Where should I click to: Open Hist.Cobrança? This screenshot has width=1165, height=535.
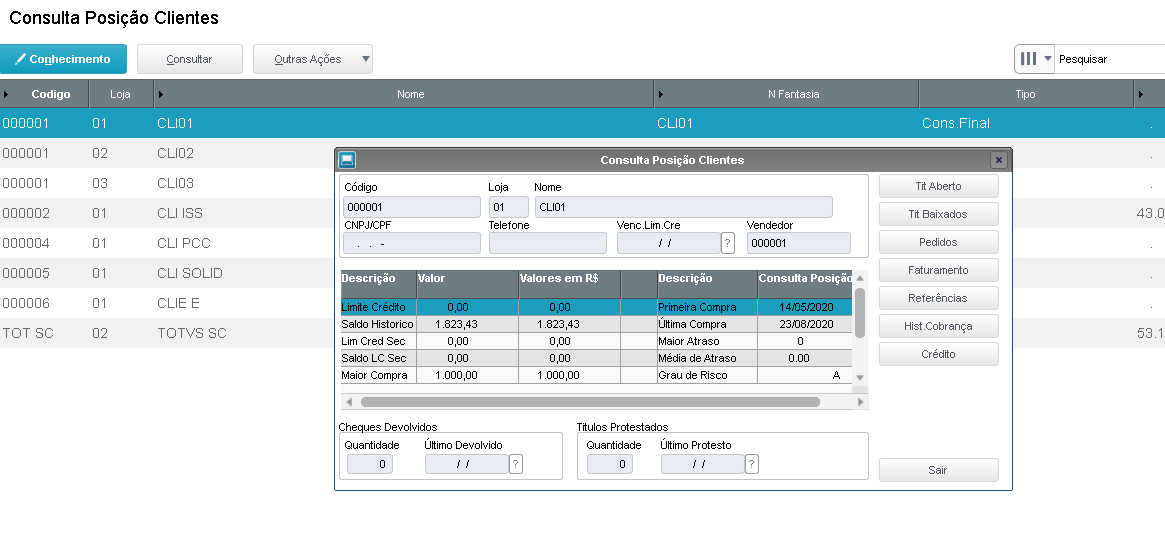938,326
